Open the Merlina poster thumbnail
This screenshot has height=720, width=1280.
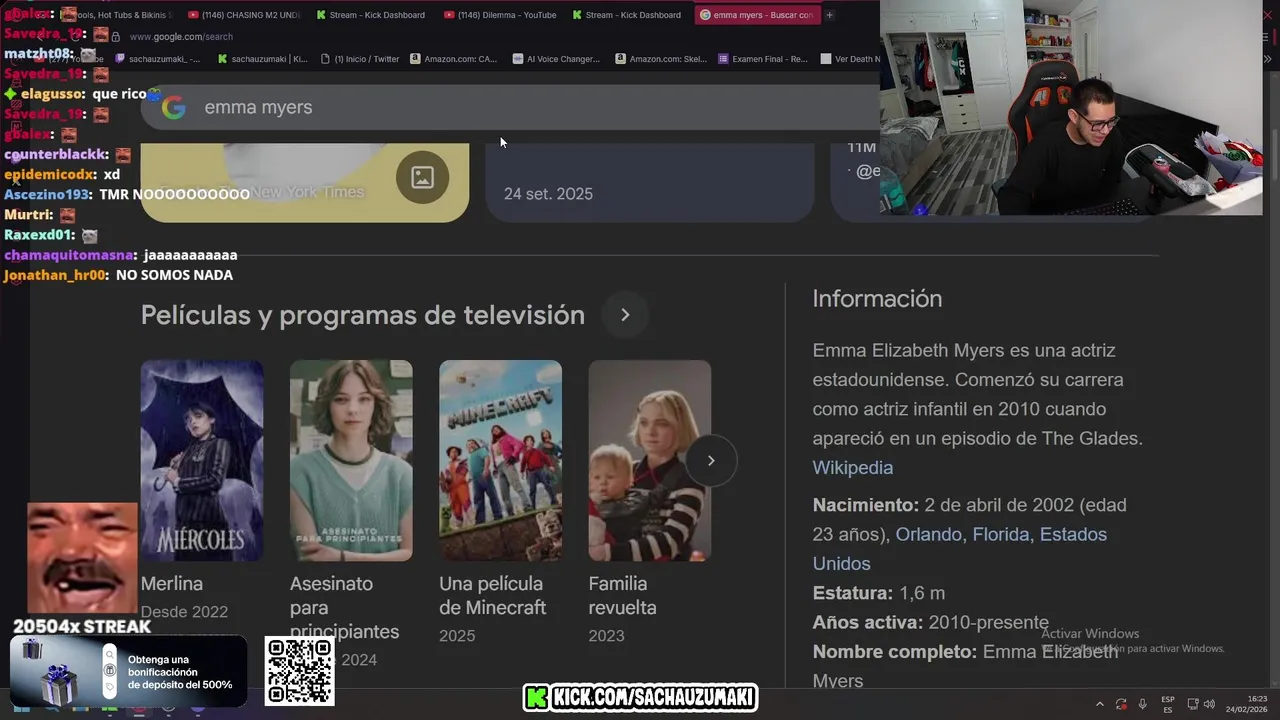[202, 461]
